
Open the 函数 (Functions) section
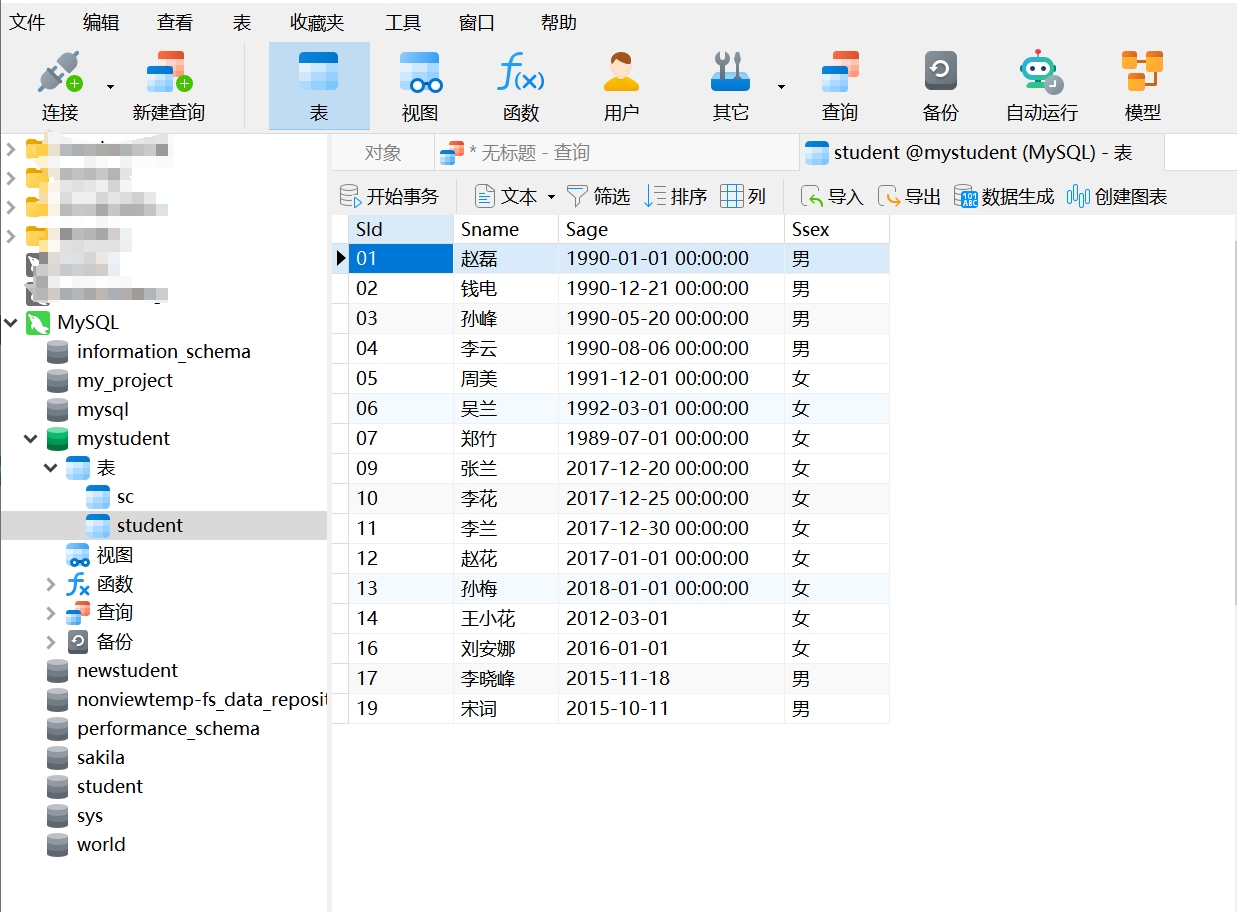pos(520,85)
